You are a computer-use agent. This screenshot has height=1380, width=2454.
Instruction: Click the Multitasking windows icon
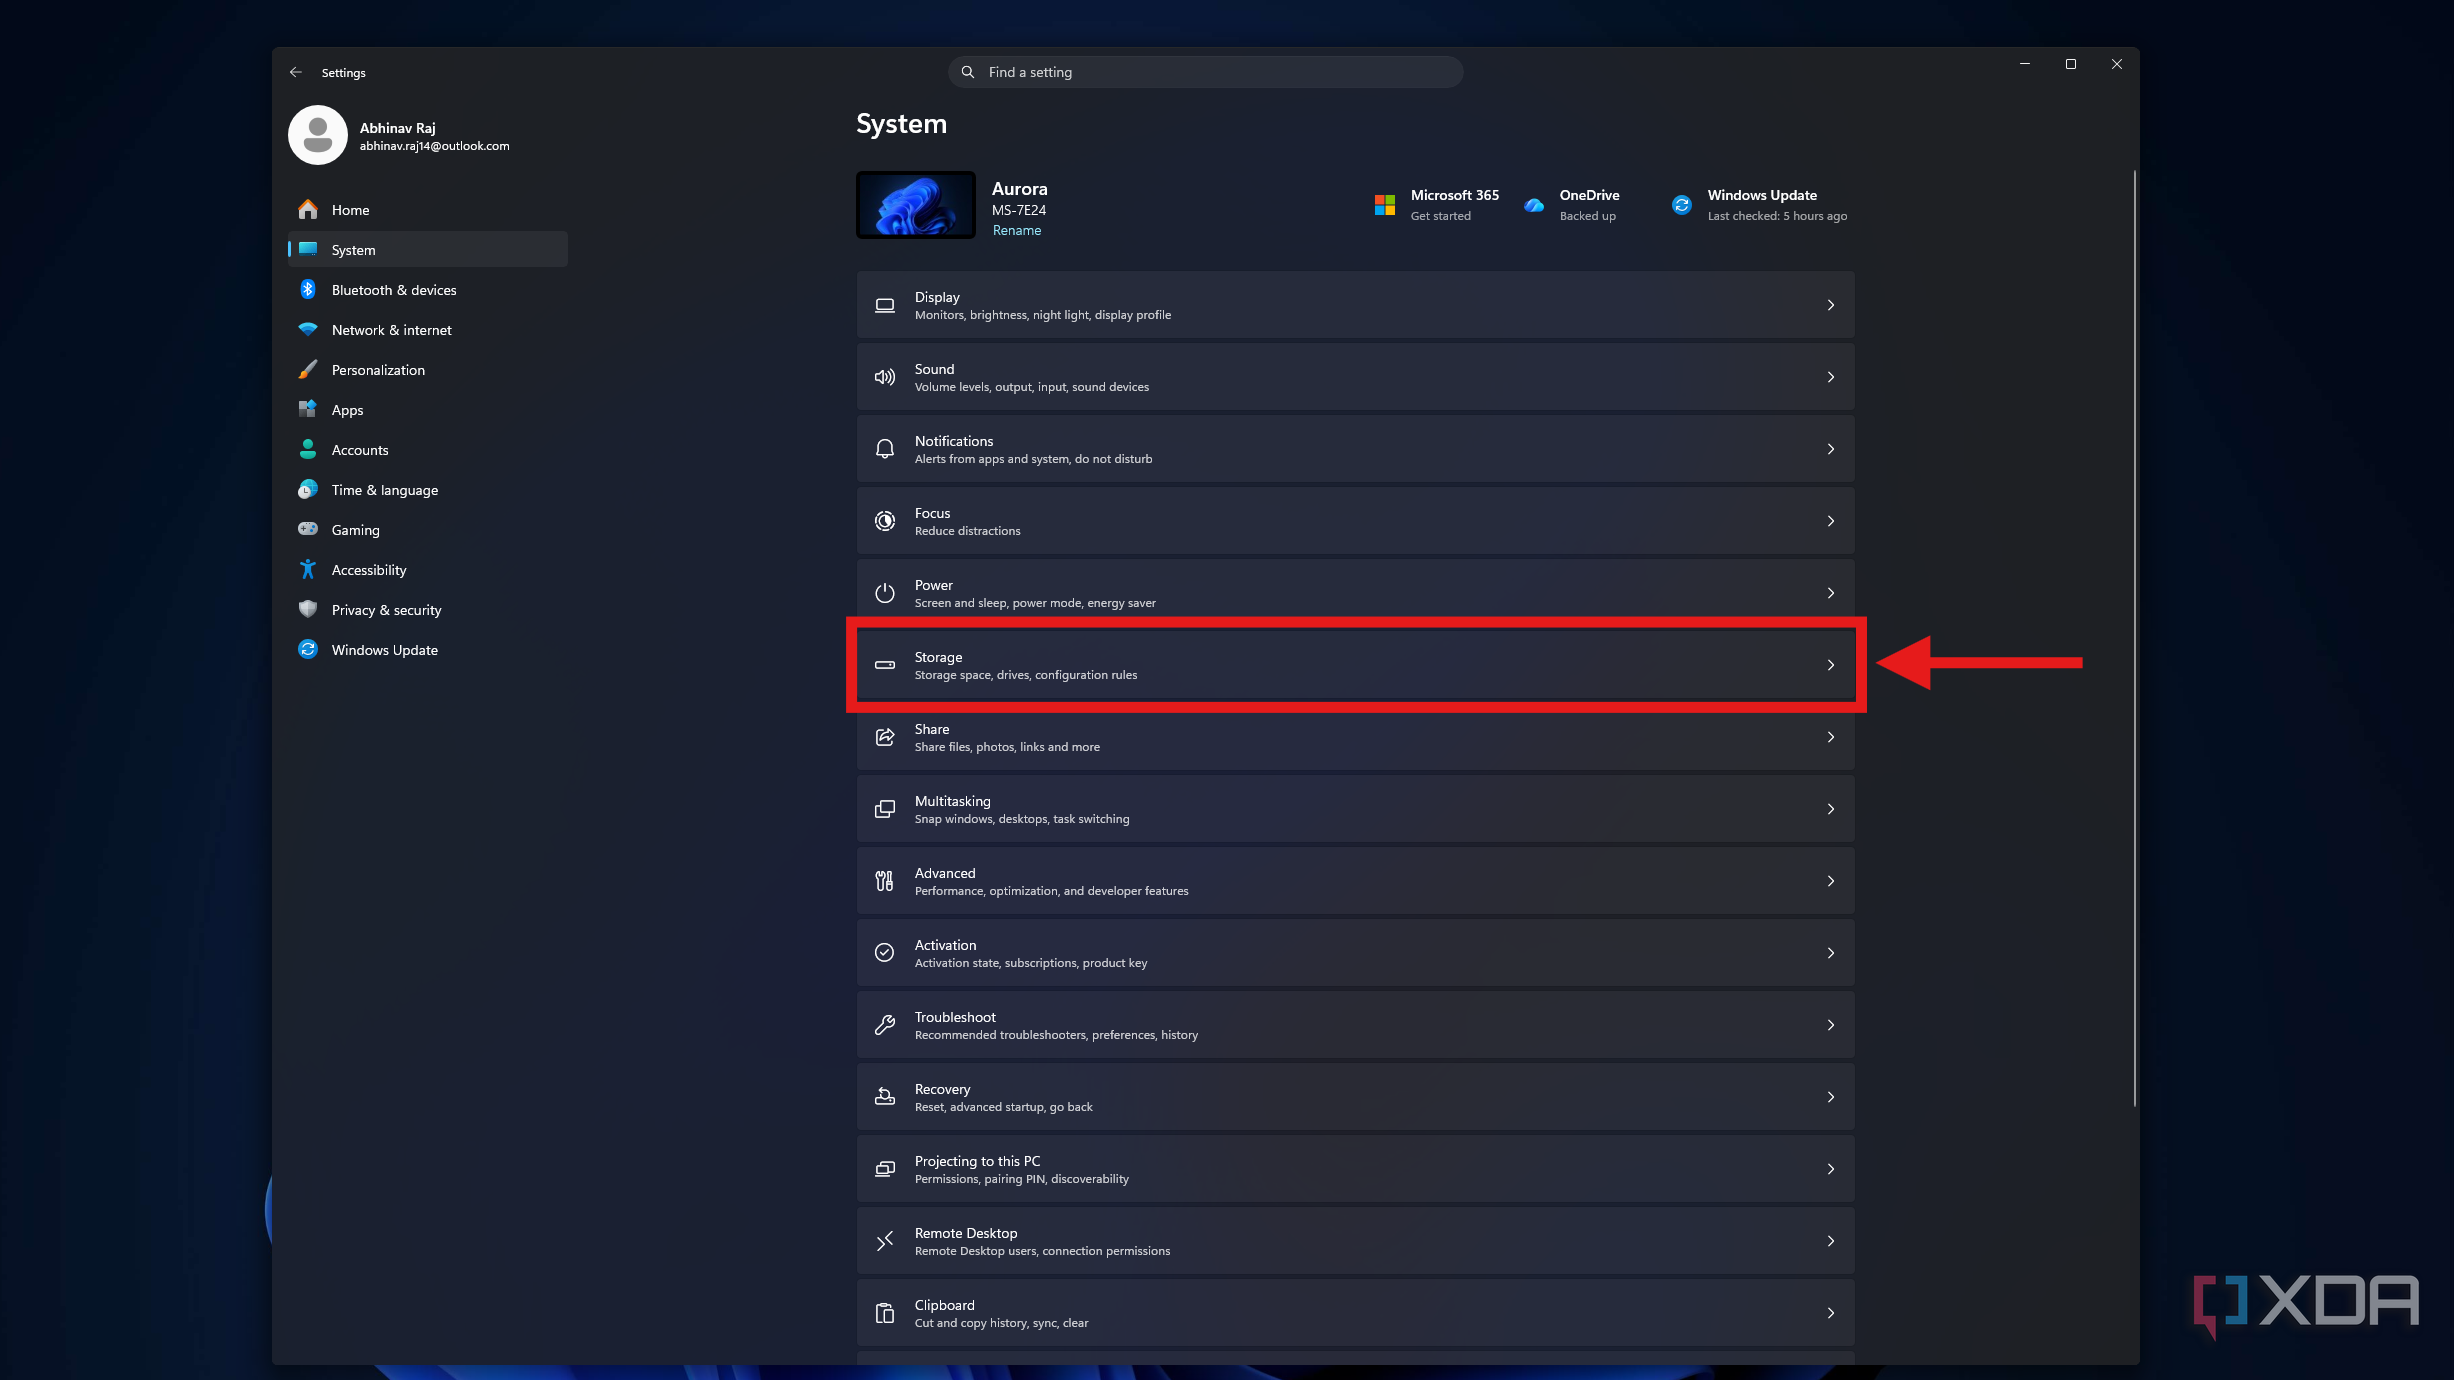[885, 809]
